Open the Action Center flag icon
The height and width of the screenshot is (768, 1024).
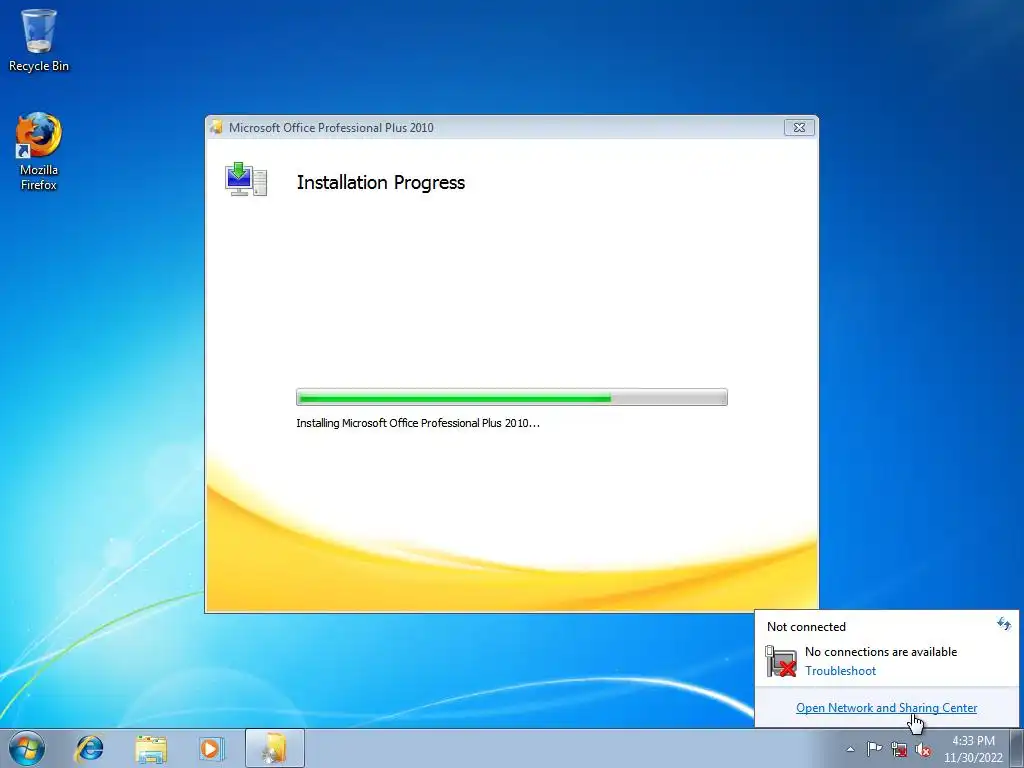[x=874, y=749]
